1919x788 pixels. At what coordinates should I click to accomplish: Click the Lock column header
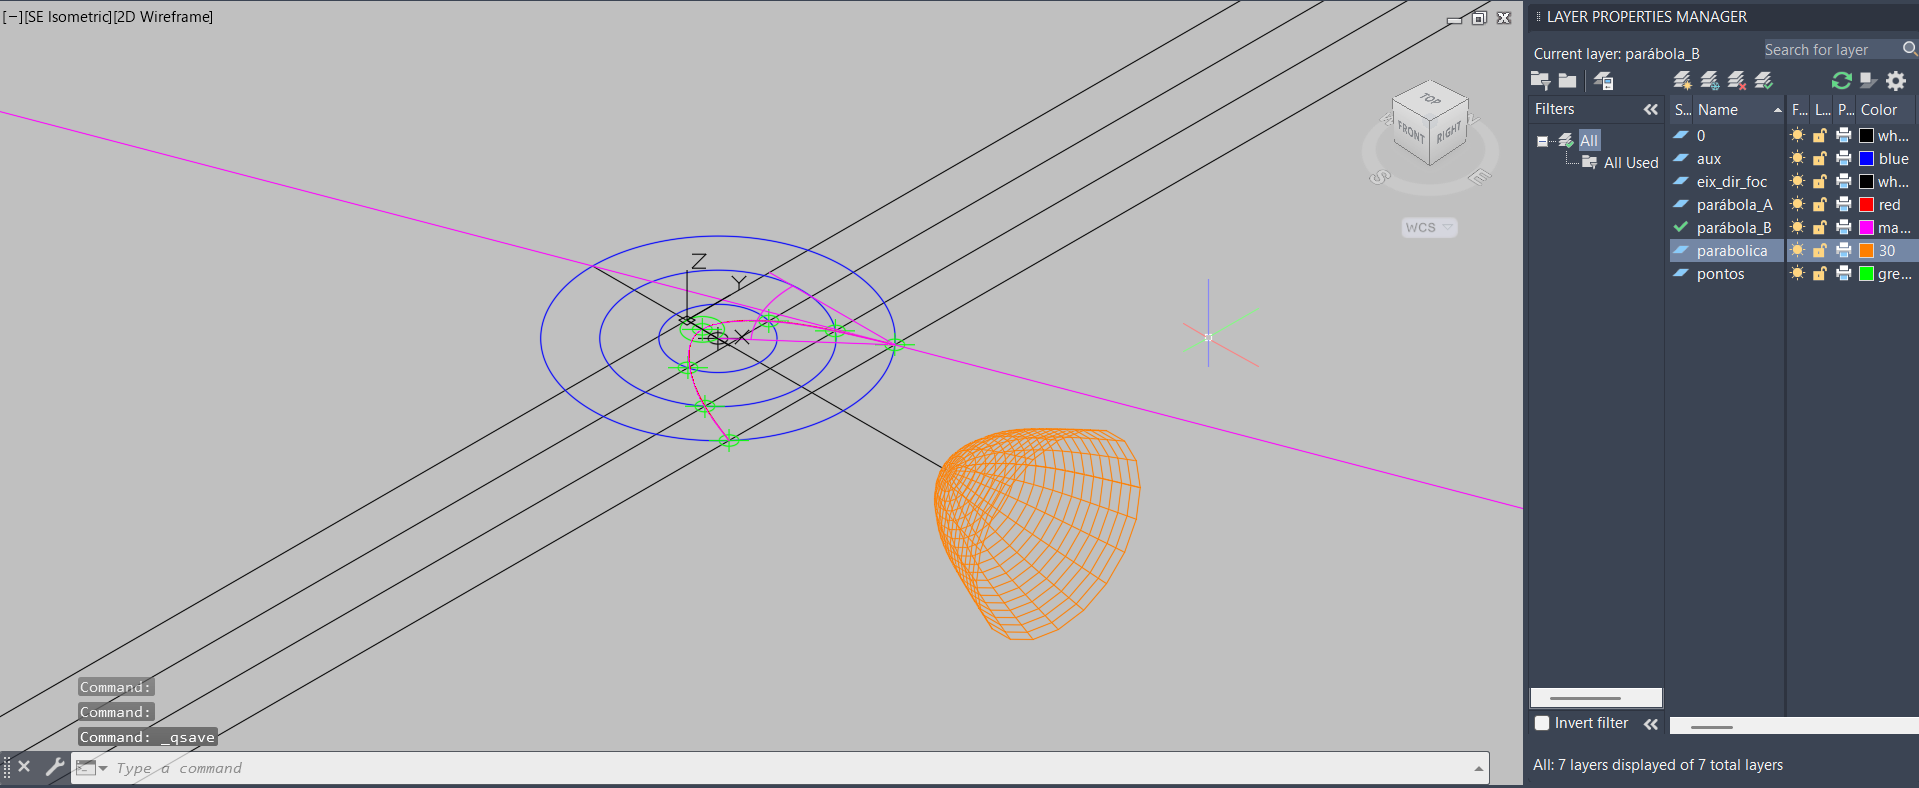[x=1822, y=110]
